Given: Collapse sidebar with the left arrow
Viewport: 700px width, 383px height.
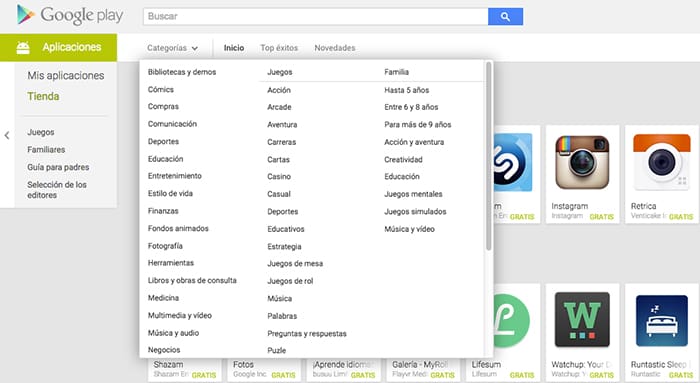Looking at the screenshot, I should click(x=7, y=135).
